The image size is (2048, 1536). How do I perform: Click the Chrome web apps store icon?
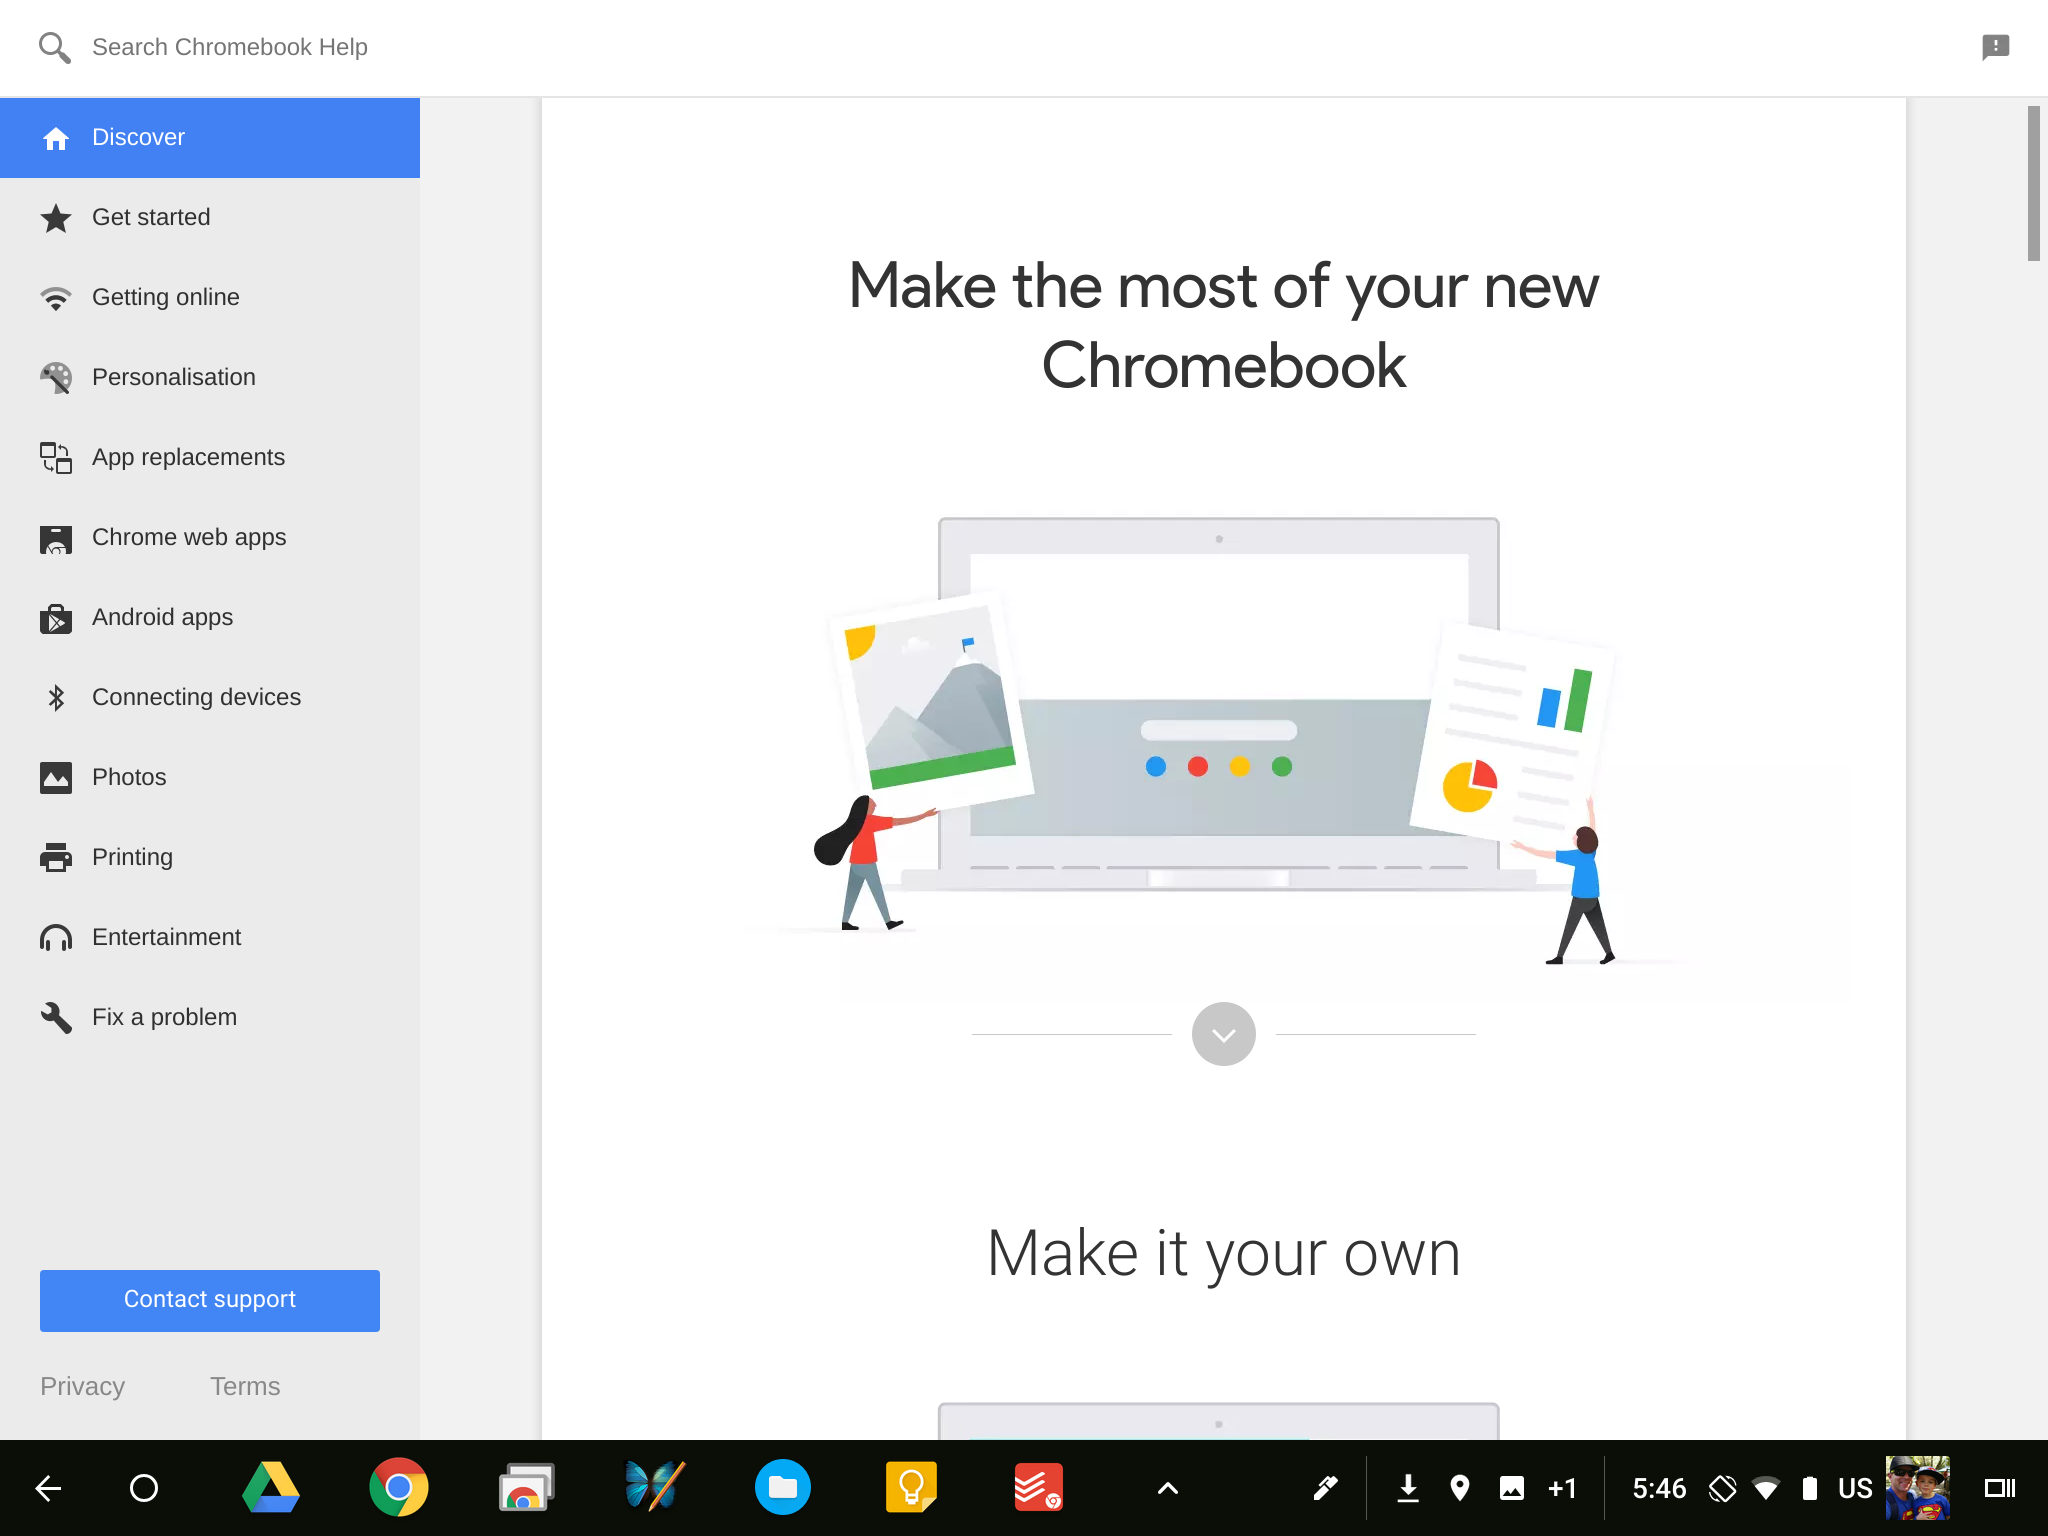[56, 539]
